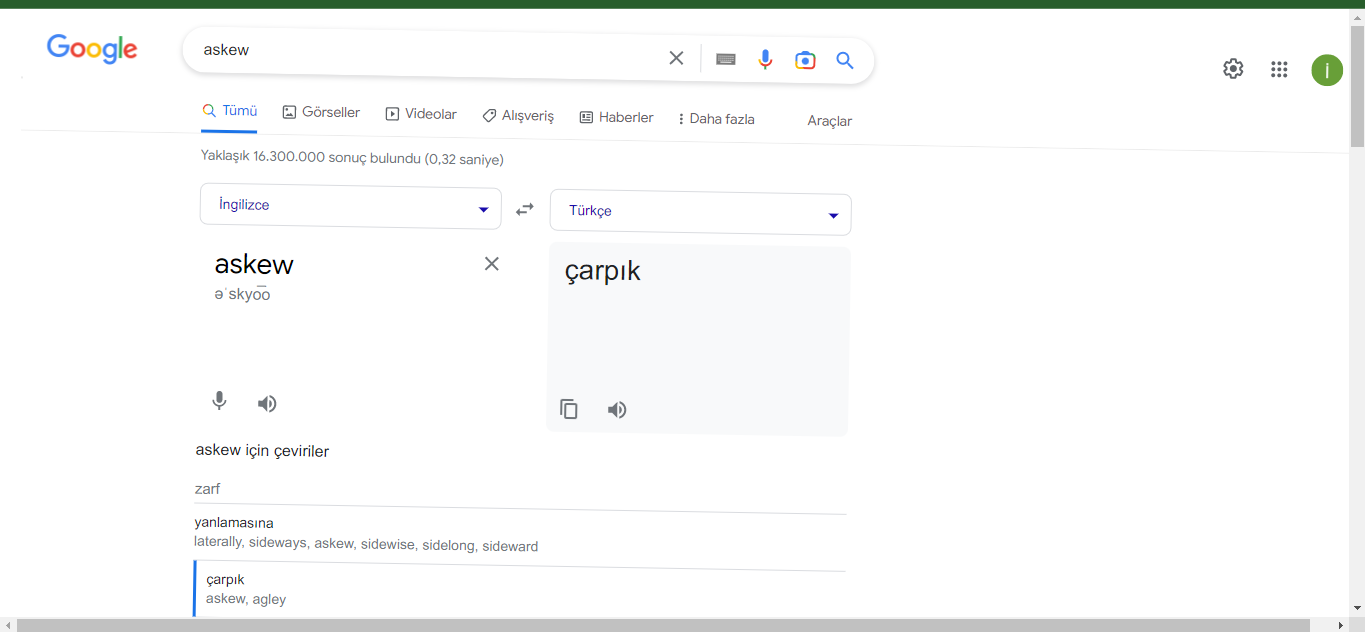Open Google Lens camera search
The width and height of the screenshot is (1365, 632).
tap(805, 58)
